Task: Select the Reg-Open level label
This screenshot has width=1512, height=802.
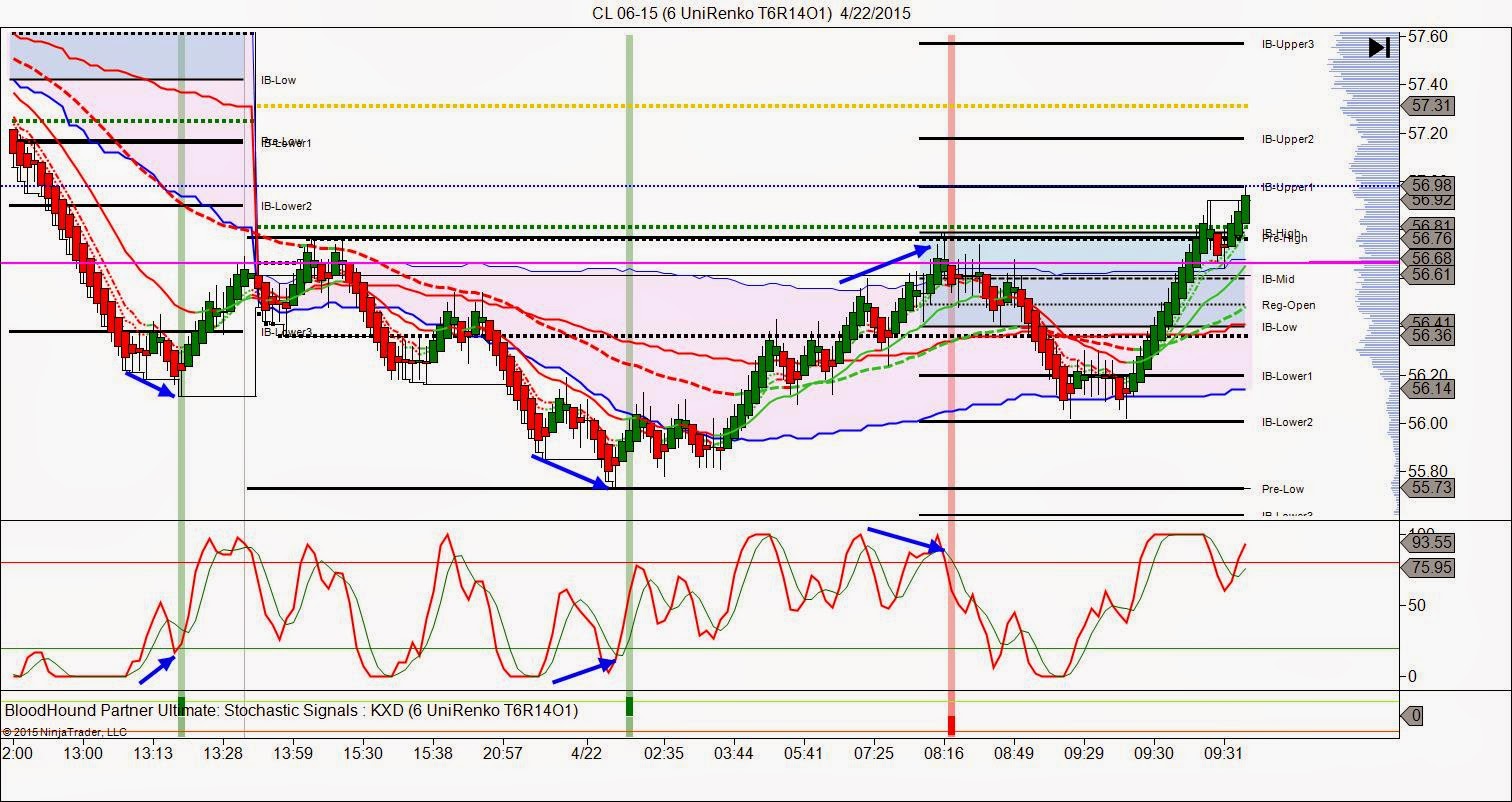Action: pyautogui.click(x=1288, y=305)
